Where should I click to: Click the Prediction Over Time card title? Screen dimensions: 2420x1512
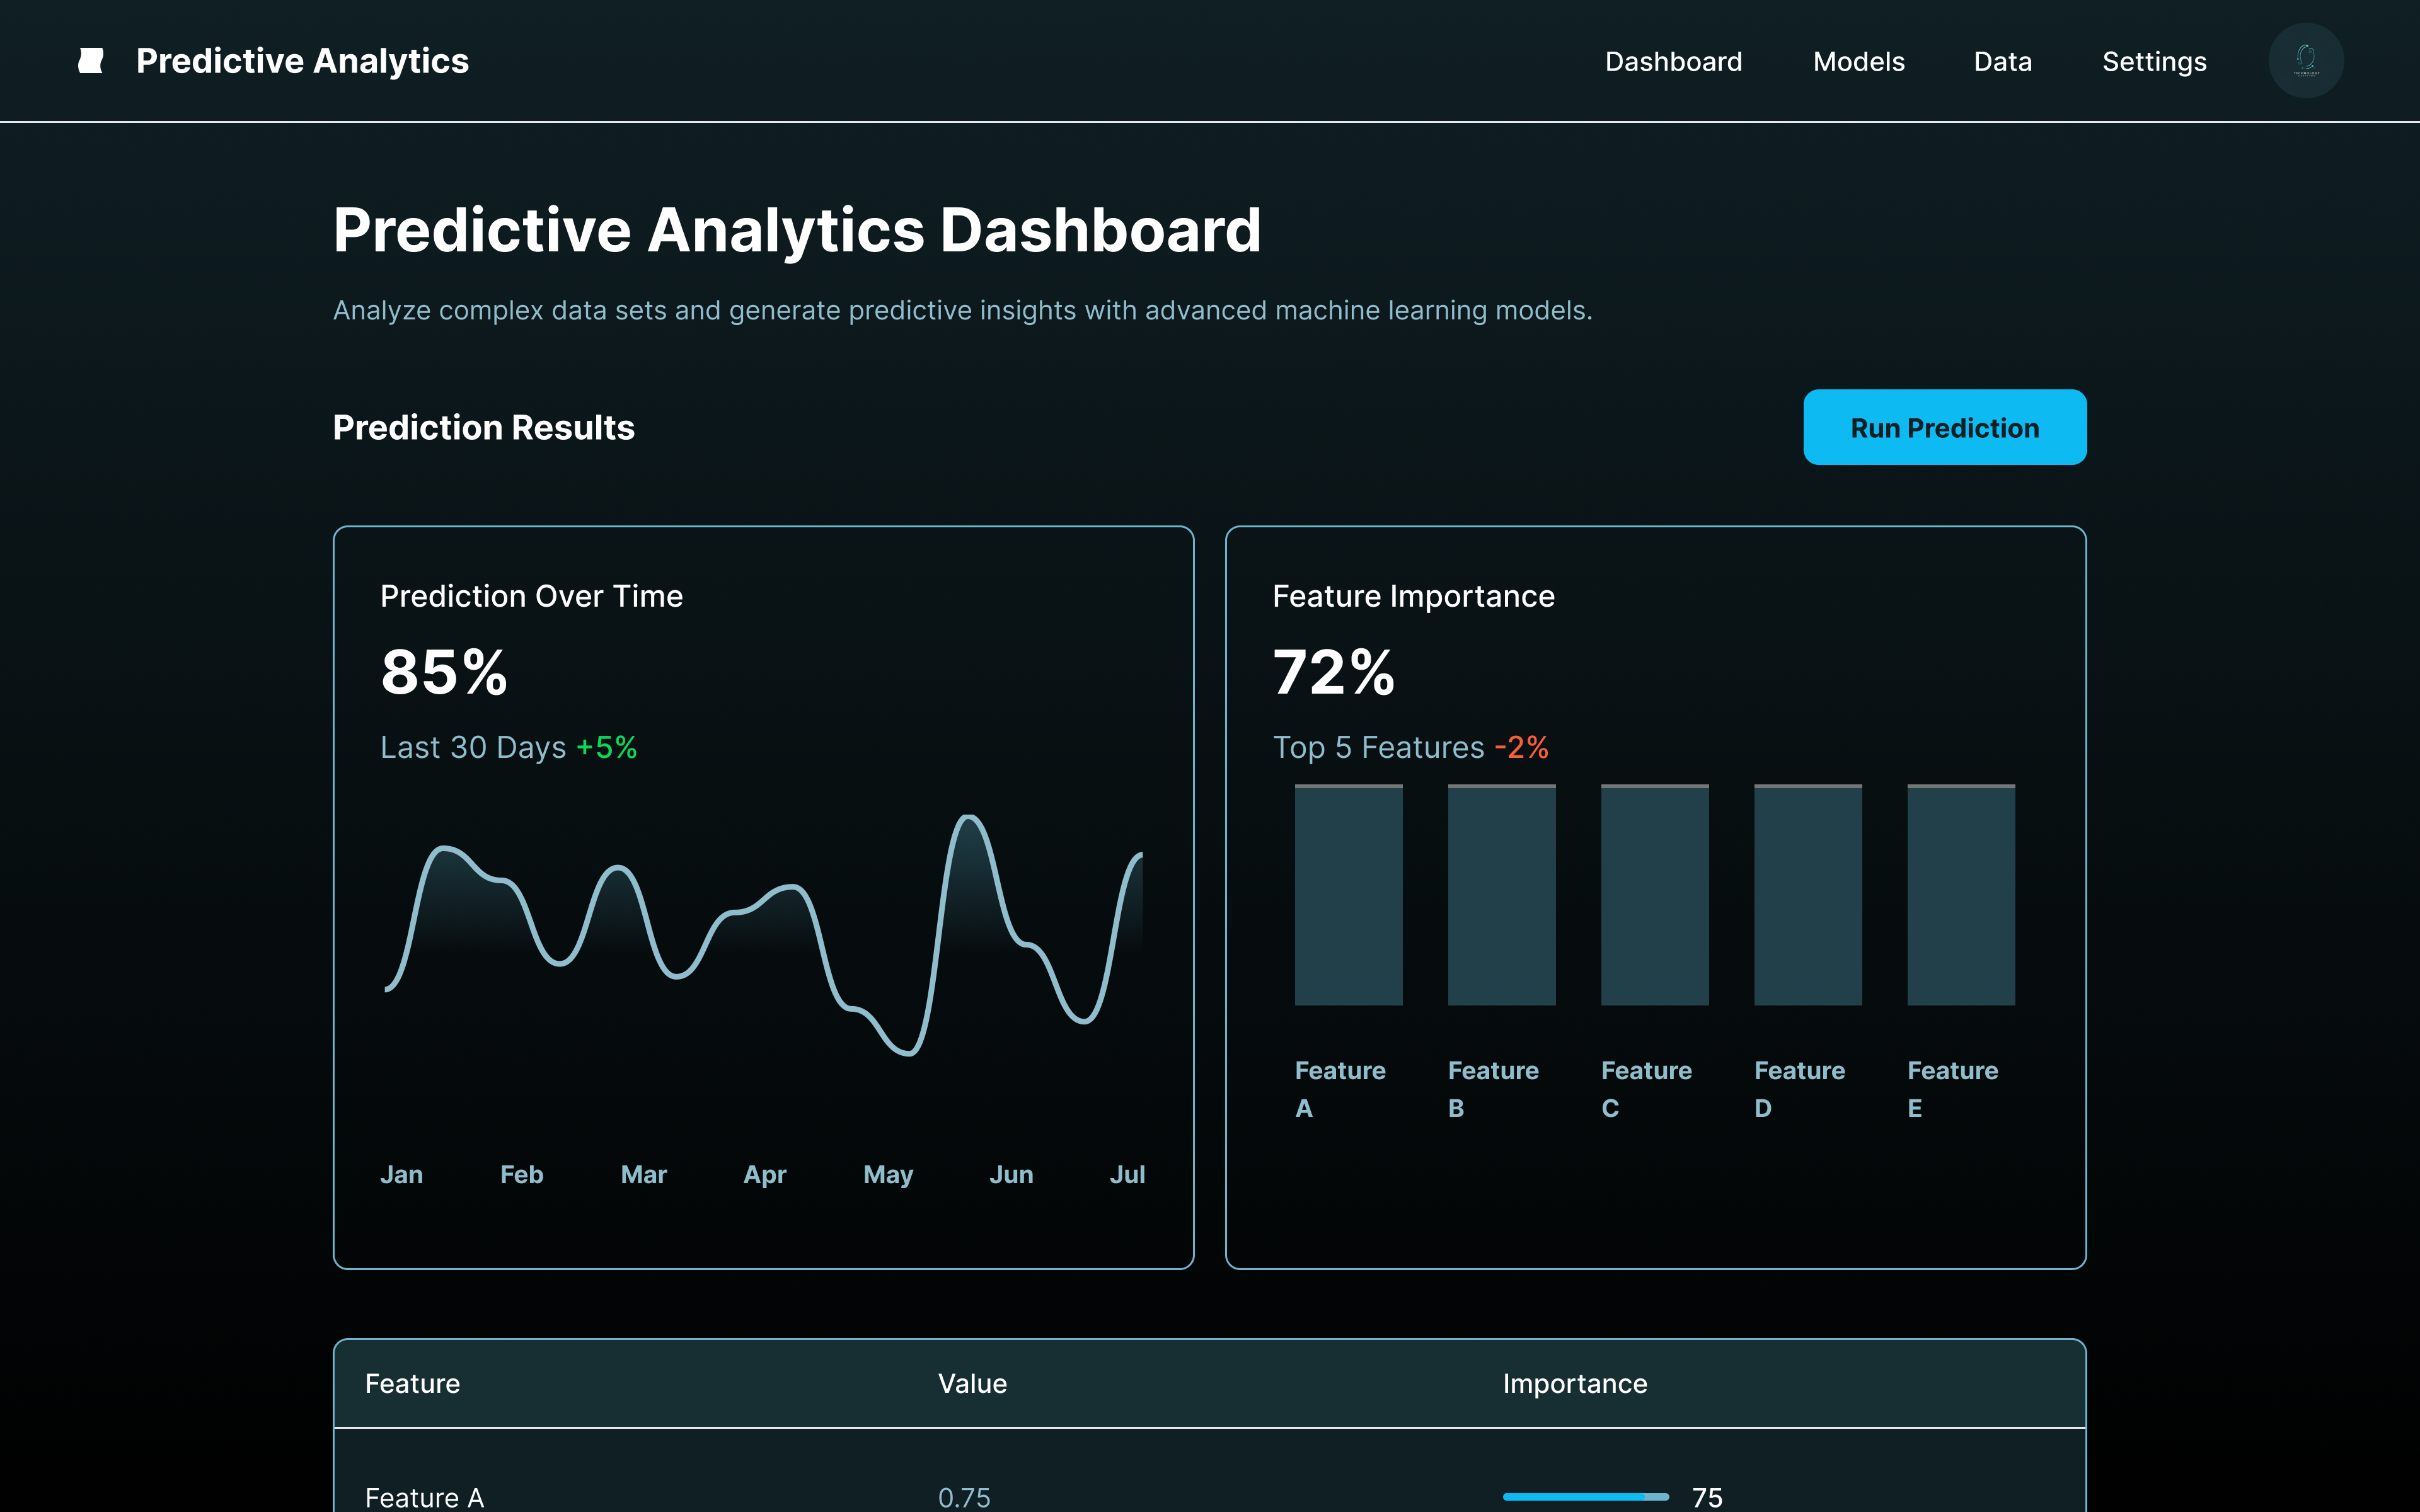tap(531, 596)
